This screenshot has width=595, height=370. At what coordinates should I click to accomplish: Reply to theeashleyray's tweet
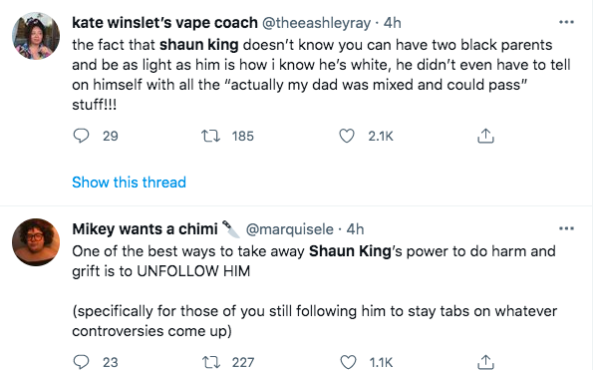click(81, 136)
